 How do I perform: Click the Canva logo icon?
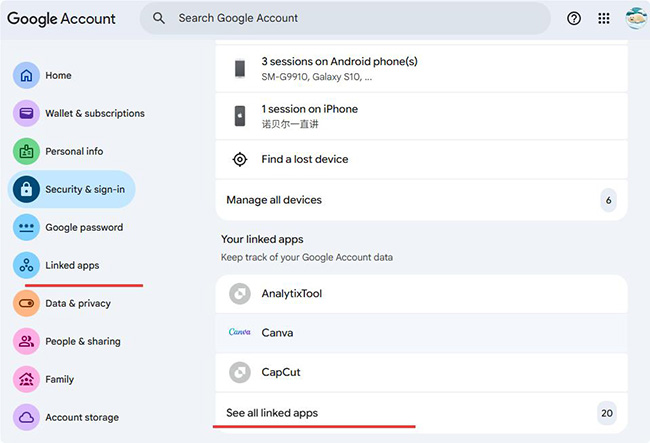240,332
